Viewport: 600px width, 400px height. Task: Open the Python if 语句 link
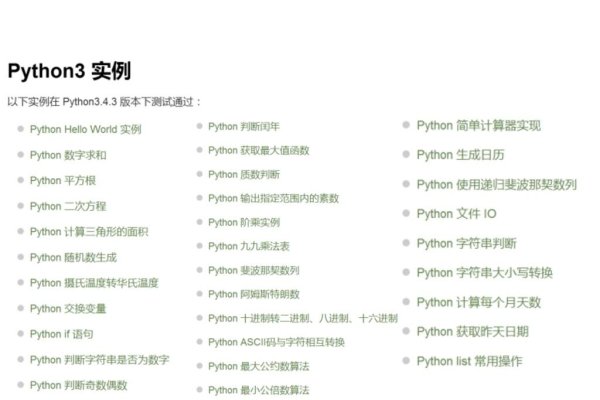click(x=61, y=334)
